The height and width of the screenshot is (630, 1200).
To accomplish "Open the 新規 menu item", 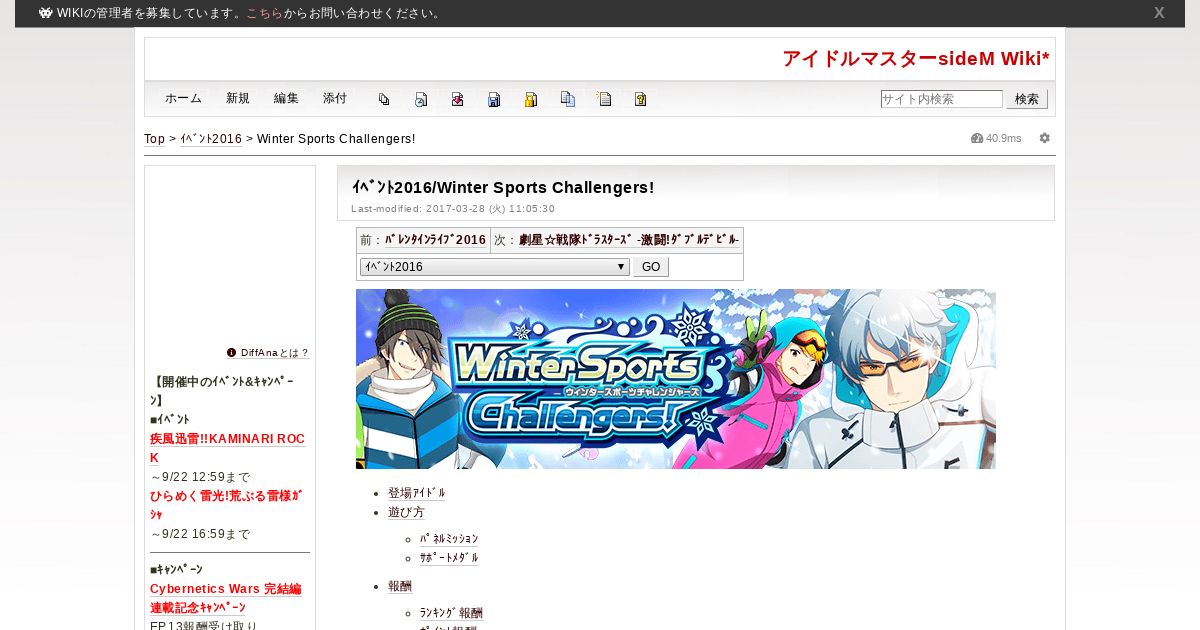I will point(238,98).
